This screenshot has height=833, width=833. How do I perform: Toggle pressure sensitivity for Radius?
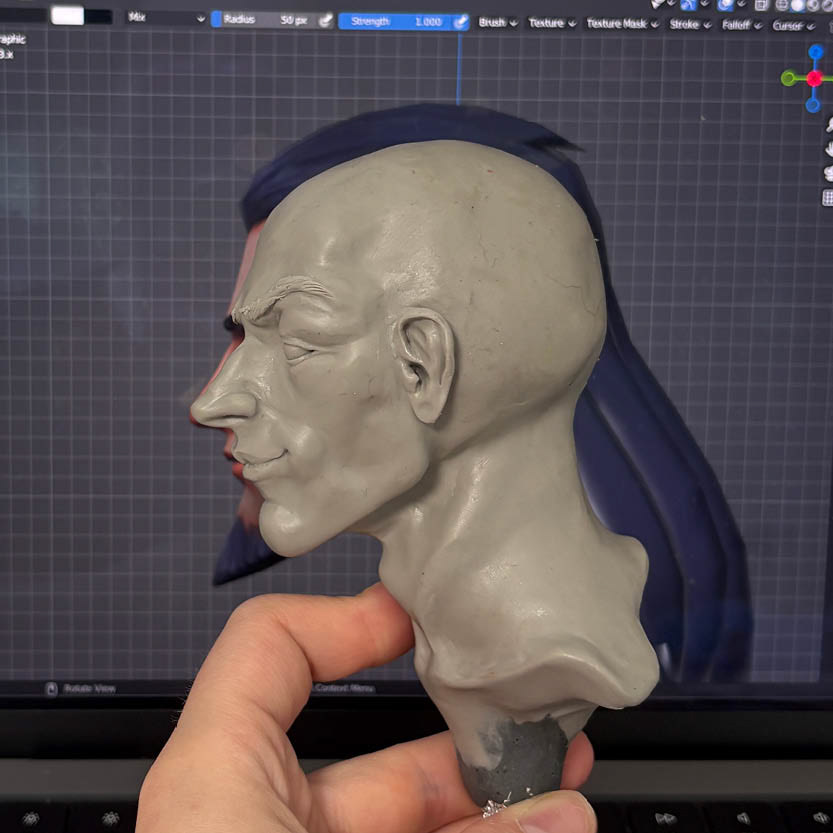326,21
